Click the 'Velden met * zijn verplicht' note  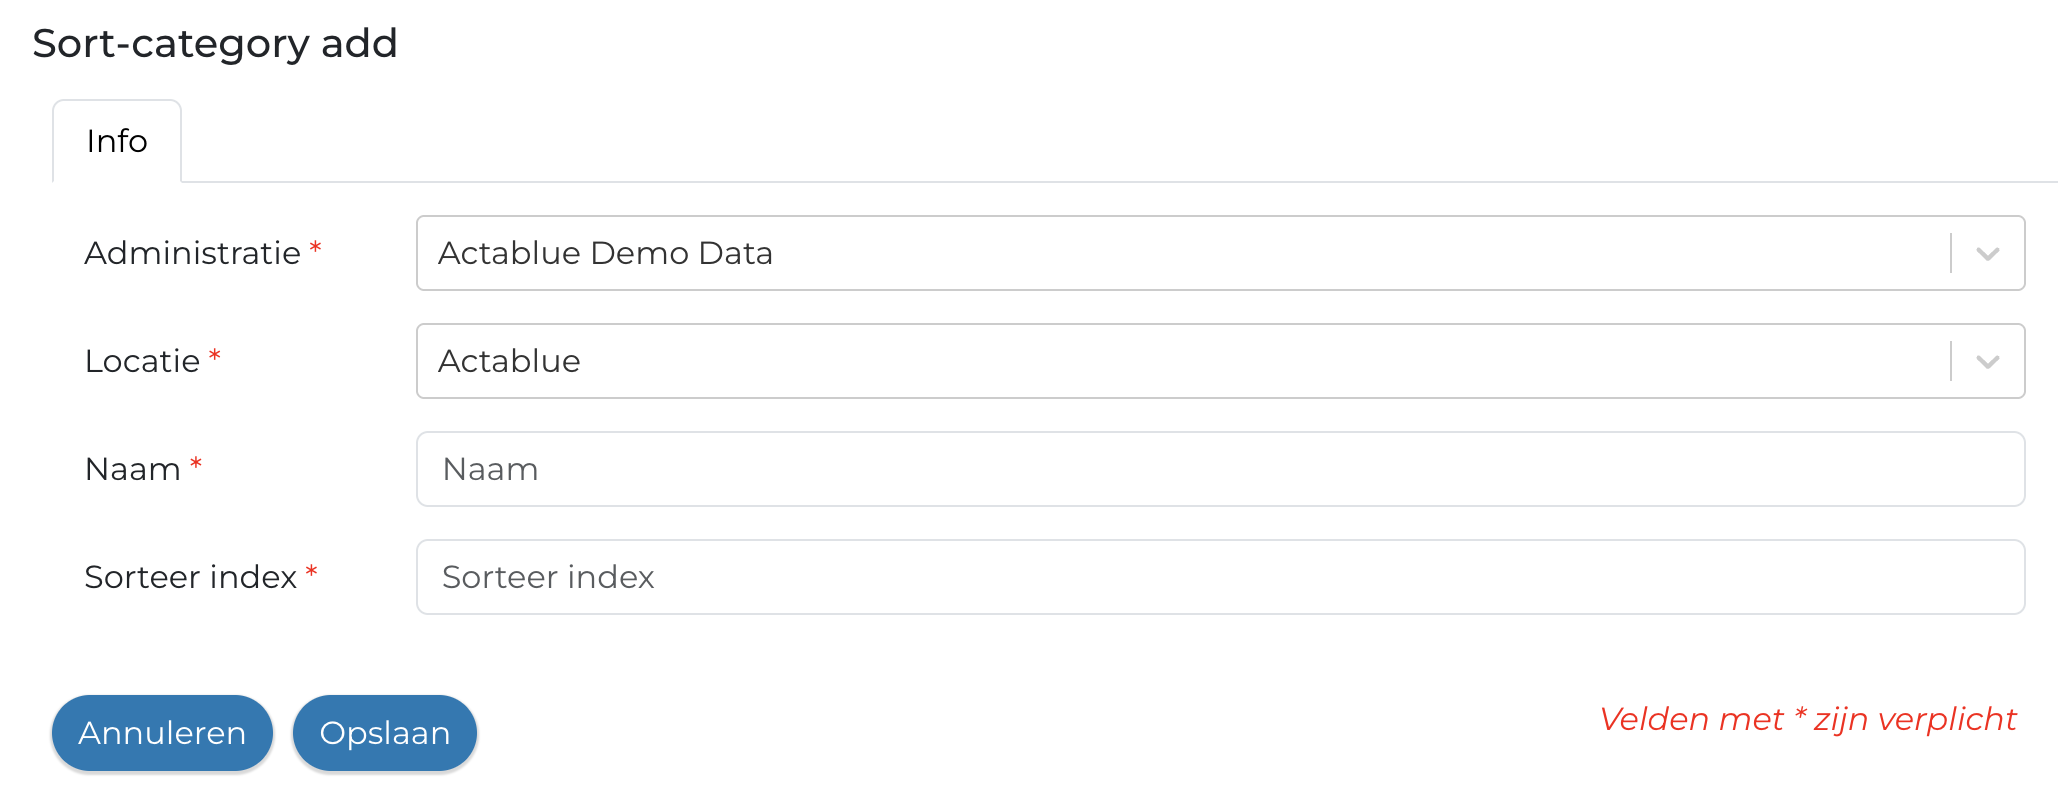tap(1807, 719)
